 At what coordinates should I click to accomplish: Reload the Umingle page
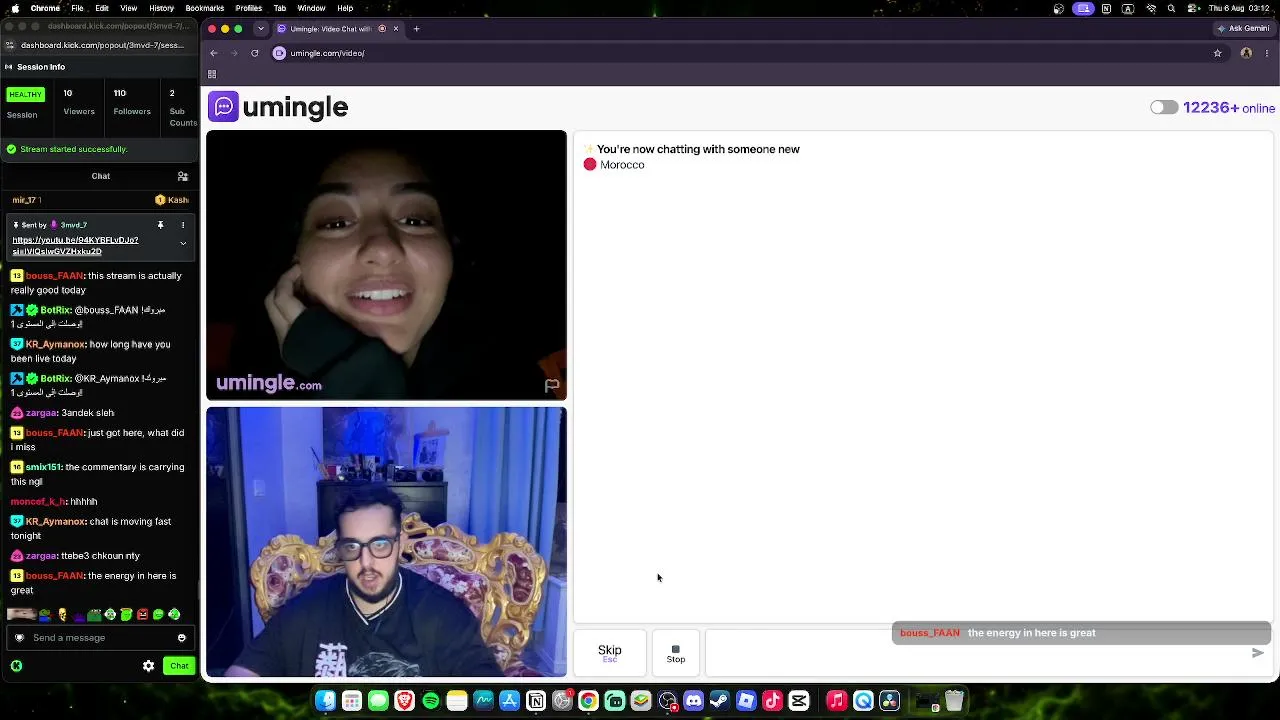click(255, 53)
